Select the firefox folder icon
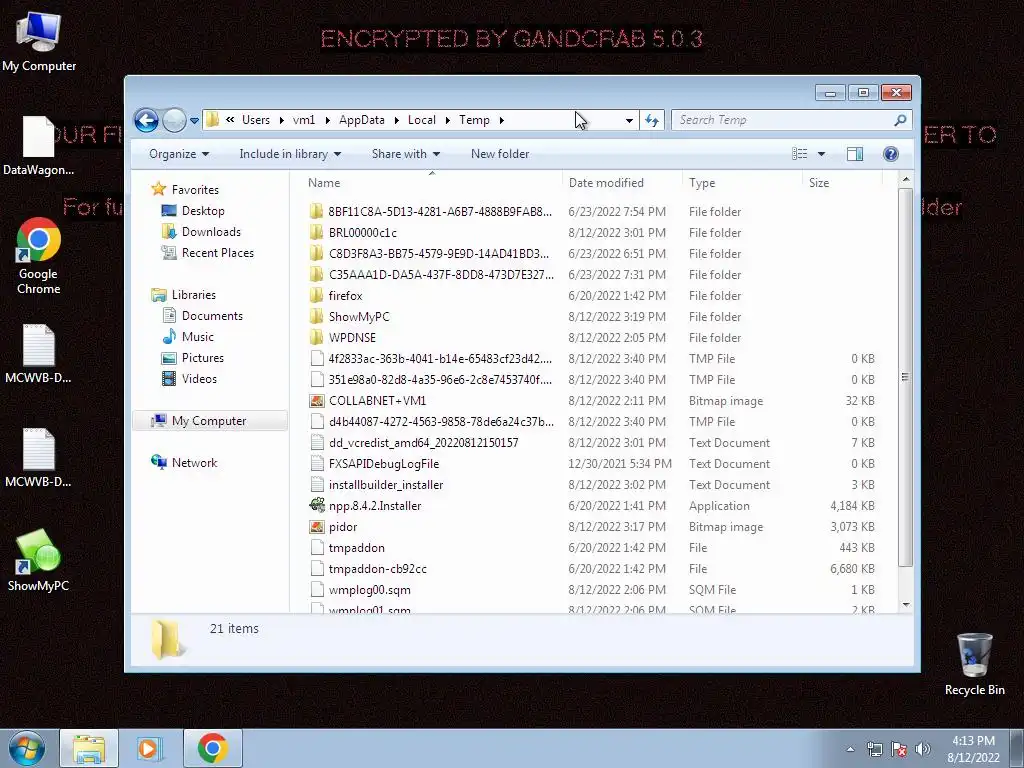 317,296
